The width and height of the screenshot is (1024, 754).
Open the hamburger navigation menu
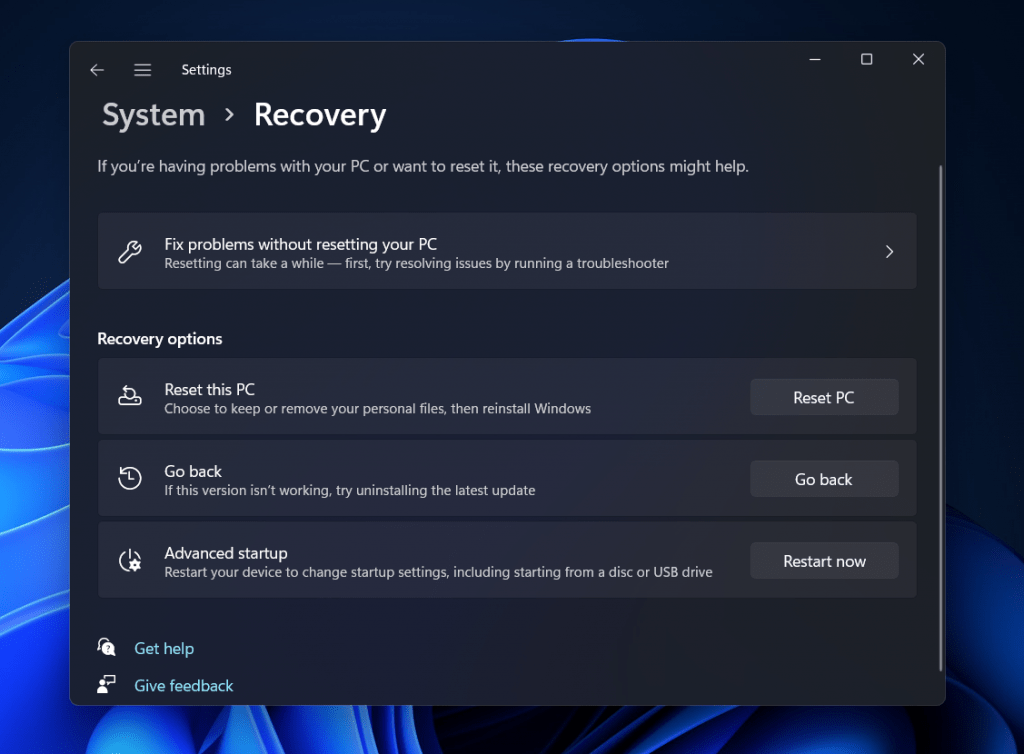click(x=143, y=70)
